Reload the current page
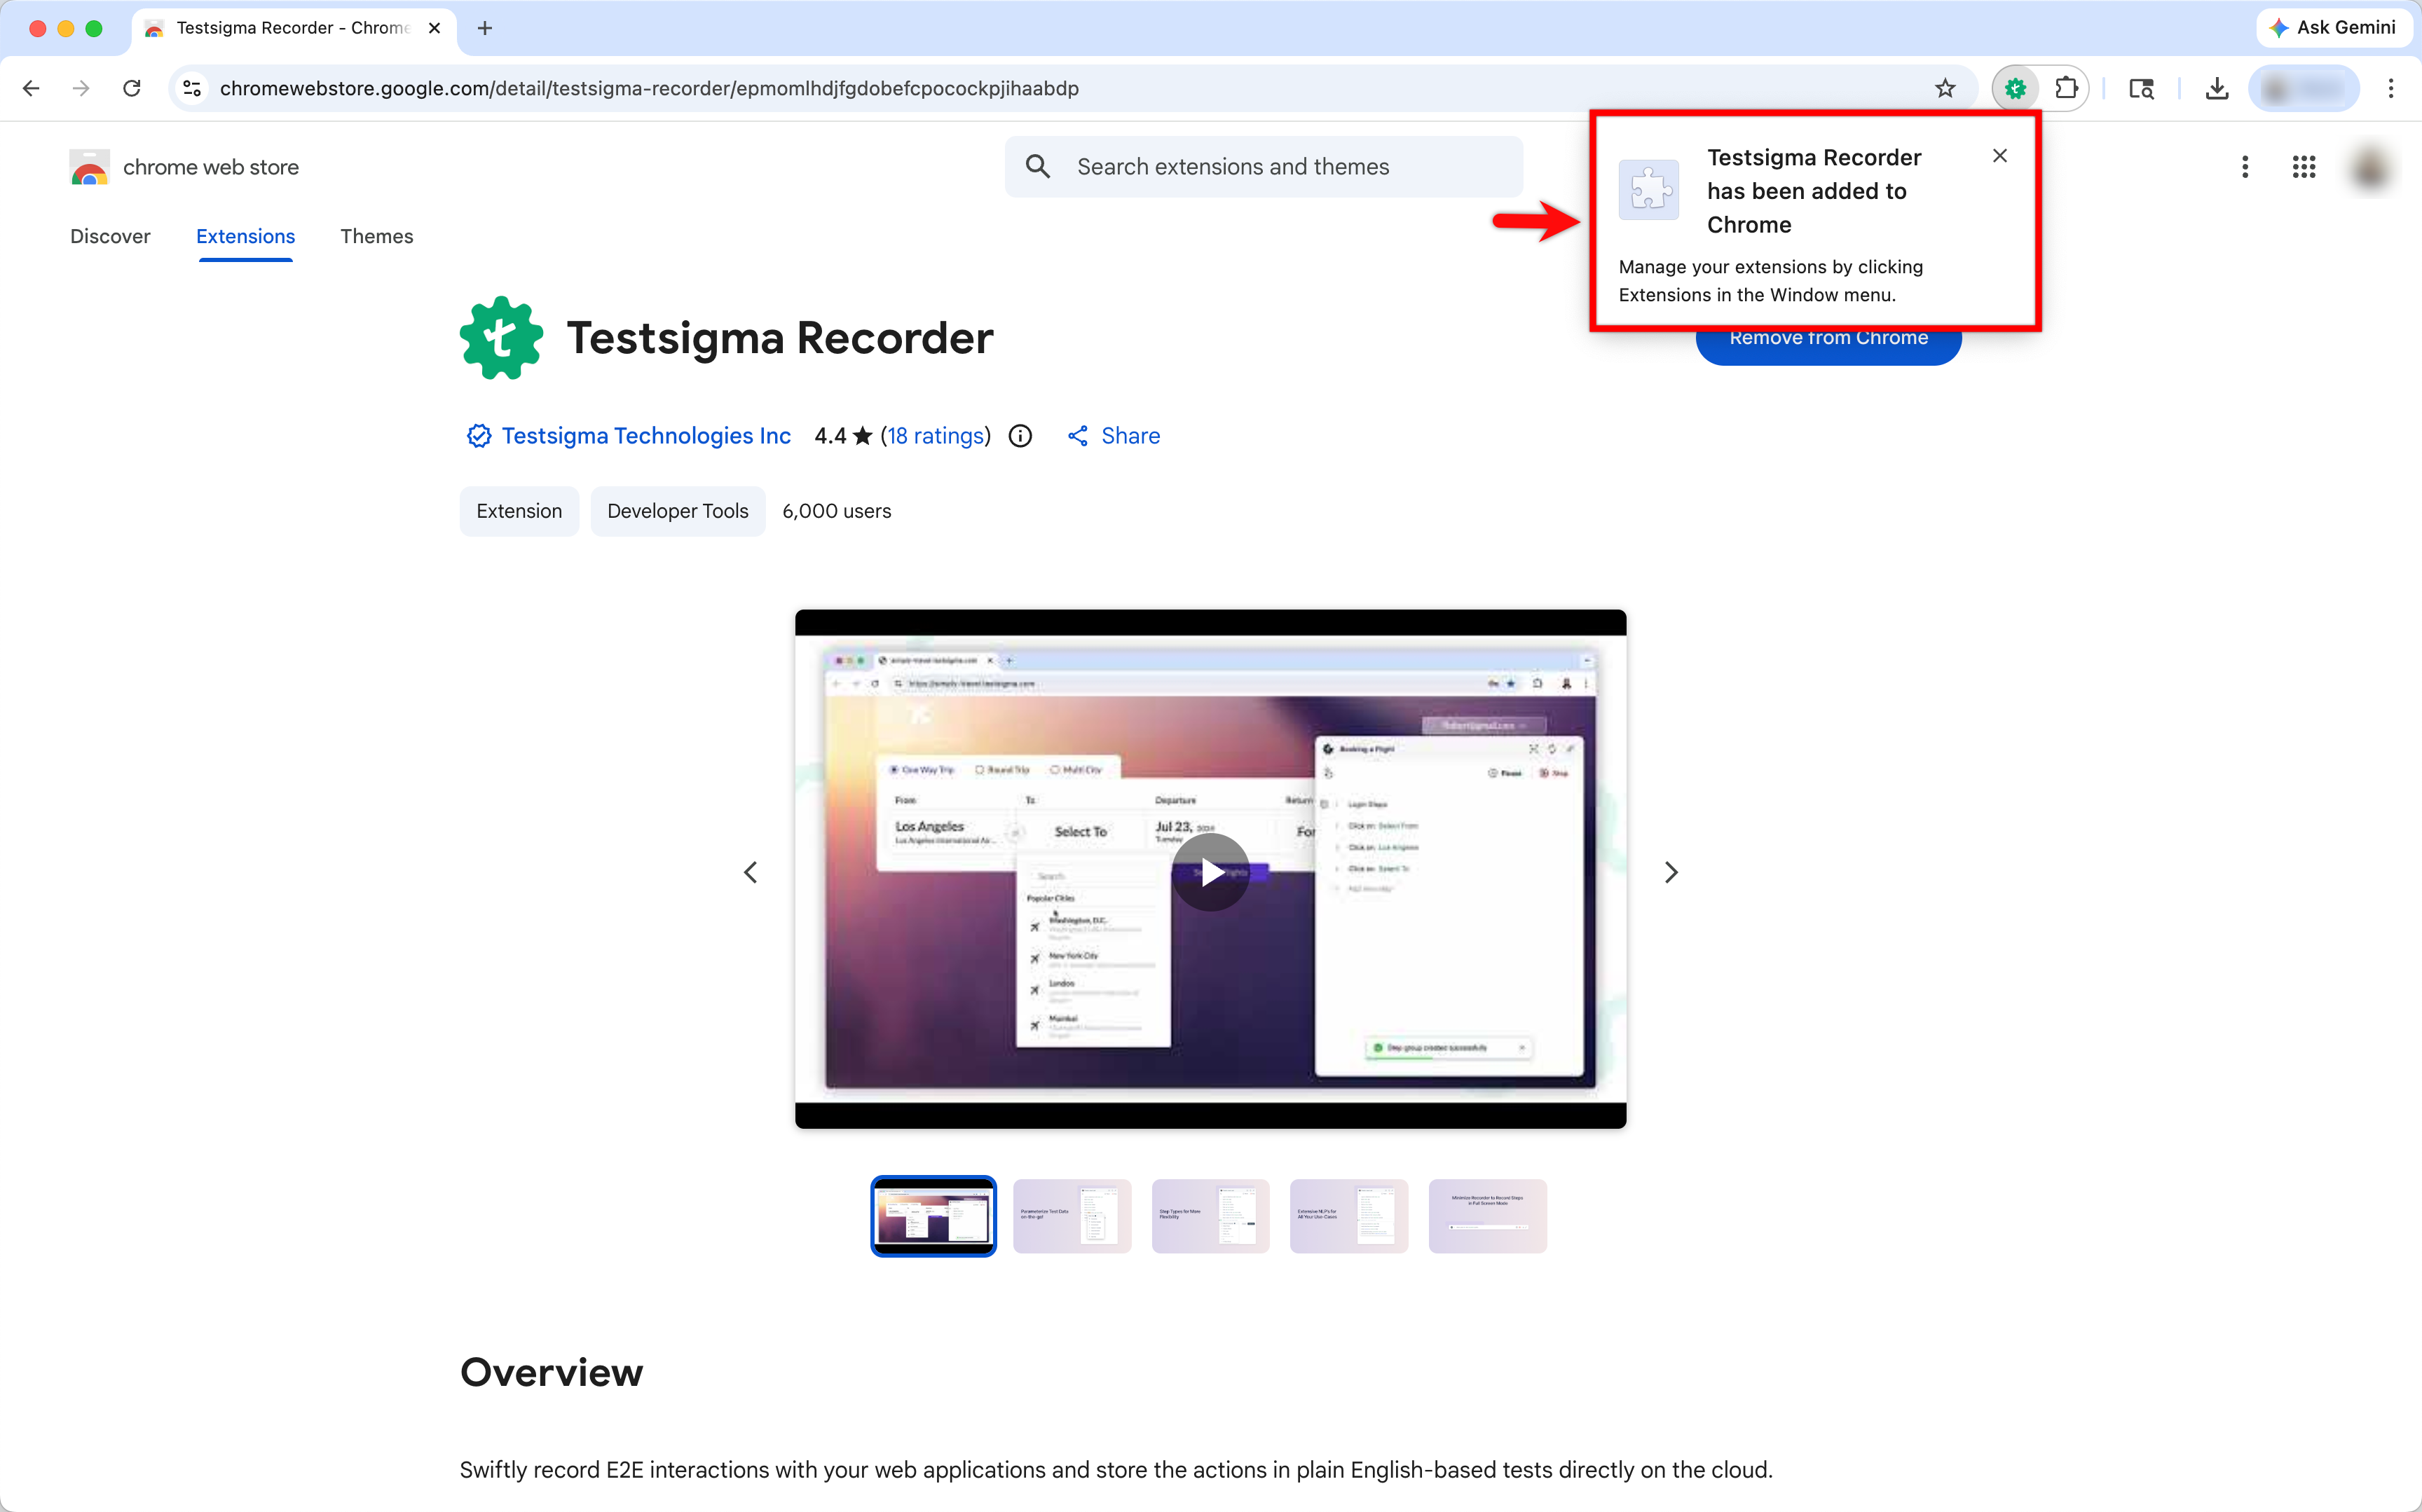 click(131, 88)
